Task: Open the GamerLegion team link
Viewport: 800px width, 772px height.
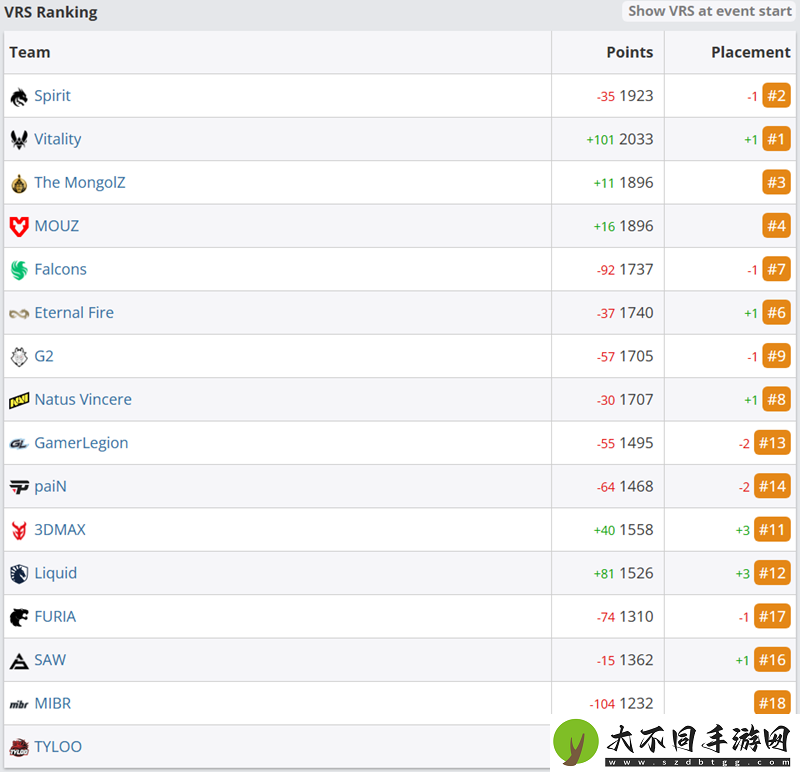Action: click(x=81, y=443)
